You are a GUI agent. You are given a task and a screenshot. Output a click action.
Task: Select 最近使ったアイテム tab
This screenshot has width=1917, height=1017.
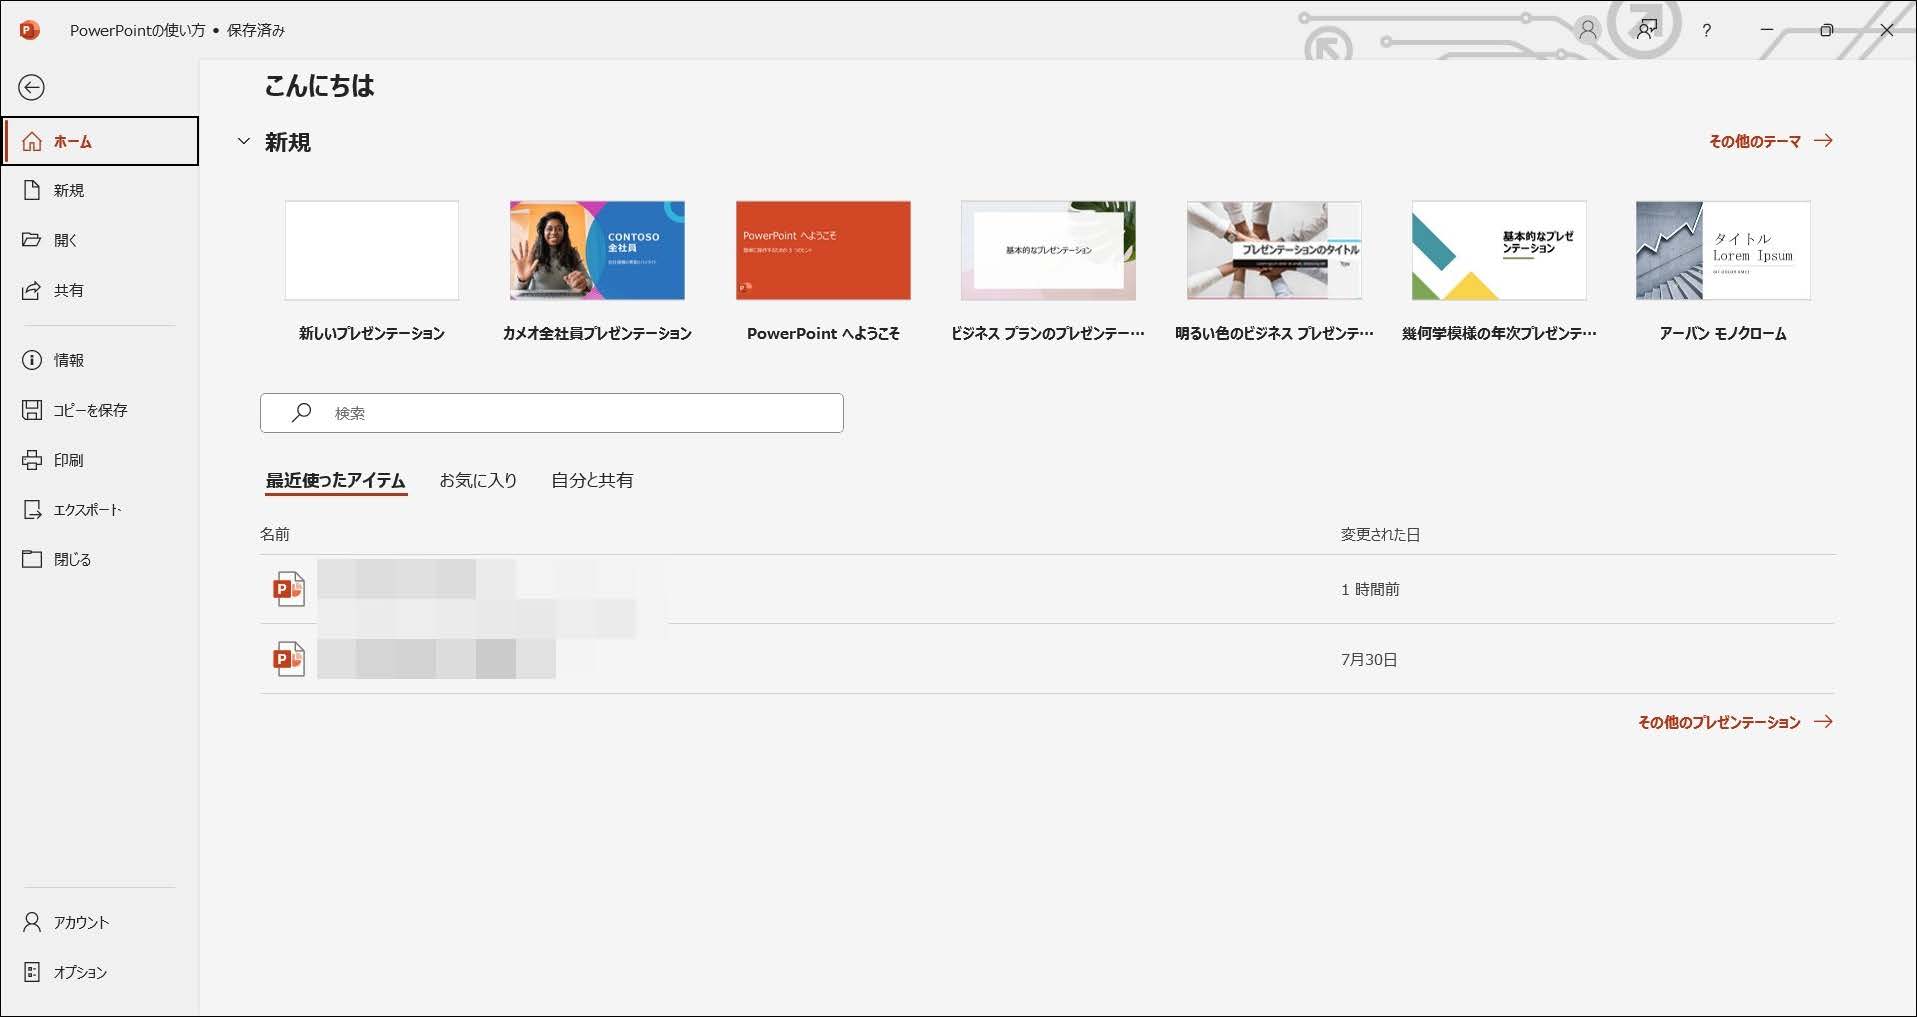pyautogui.click(x=335, y=481)
